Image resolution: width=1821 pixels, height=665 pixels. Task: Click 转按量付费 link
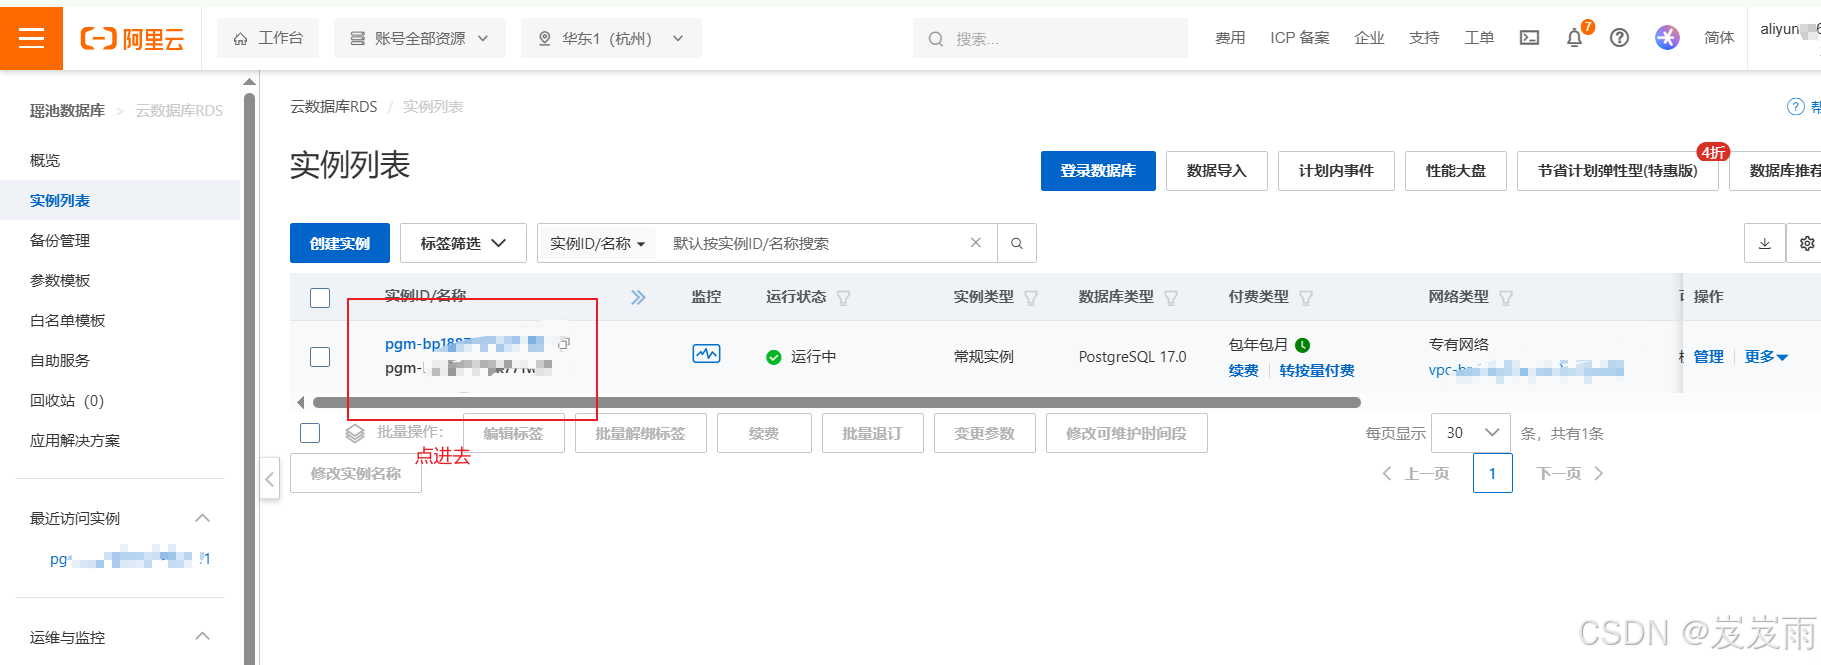[x=1317, y=371]
